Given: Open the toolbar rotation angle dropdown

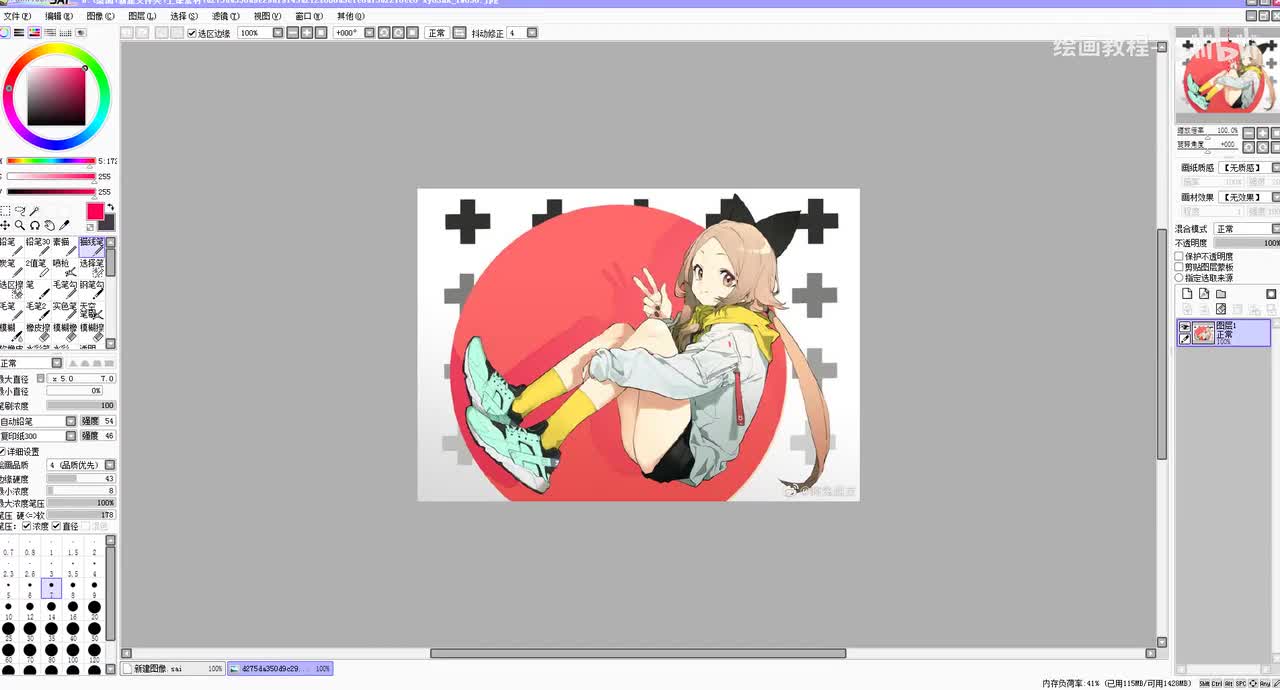Looking at the screenshot, I should tap(369, 33).
